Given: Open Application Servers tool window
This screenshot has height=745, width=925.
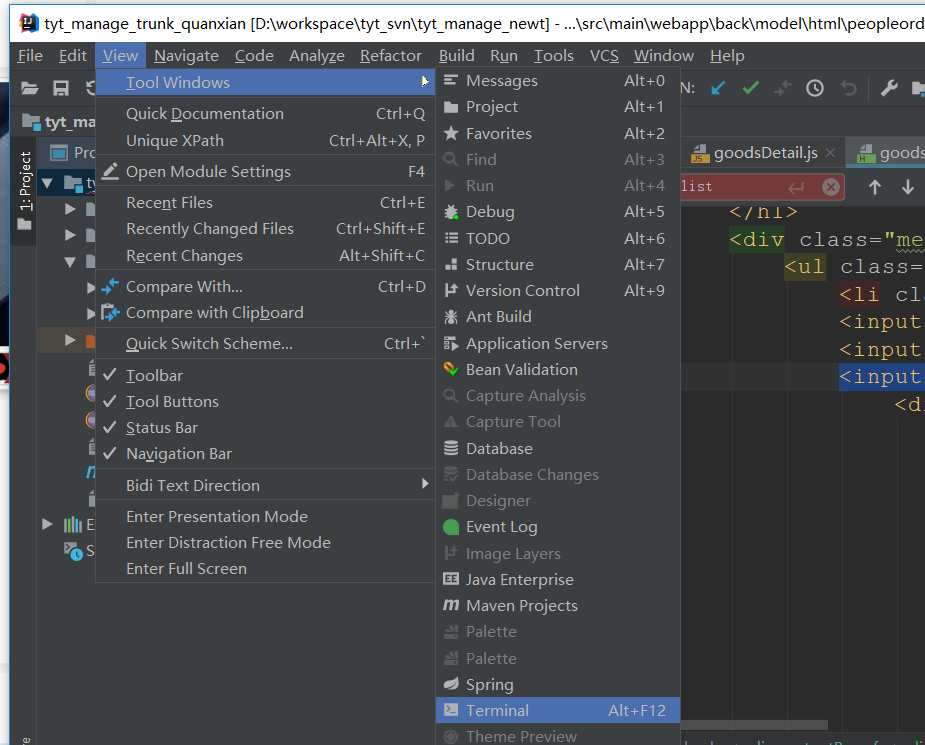Looking at the screenshot, I should coord(557,343).
